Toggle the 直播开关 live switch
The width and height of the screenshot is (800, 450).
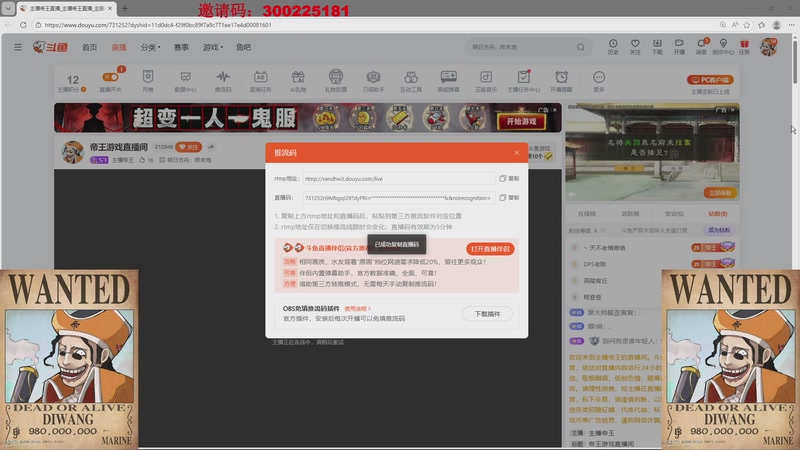[110, 78]
